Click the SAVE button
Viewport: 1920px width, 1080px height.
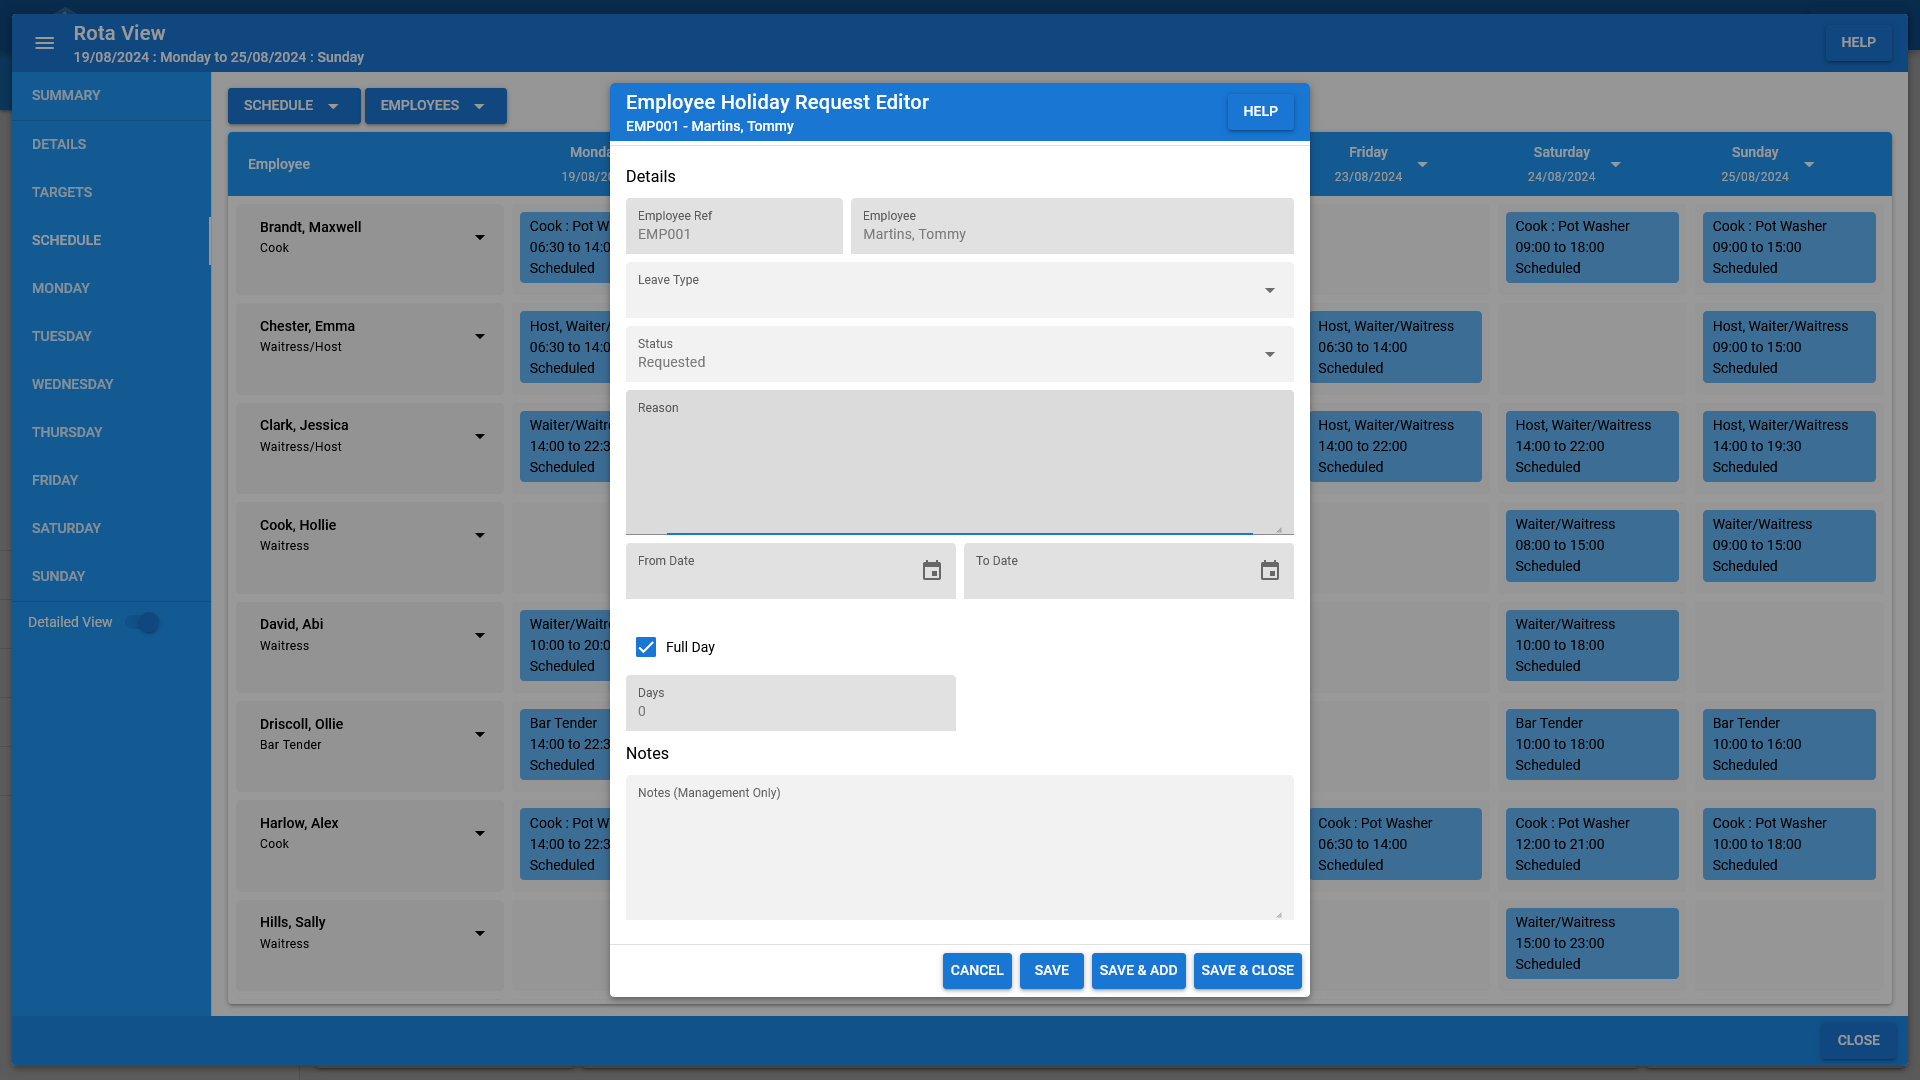[1051, 971]
